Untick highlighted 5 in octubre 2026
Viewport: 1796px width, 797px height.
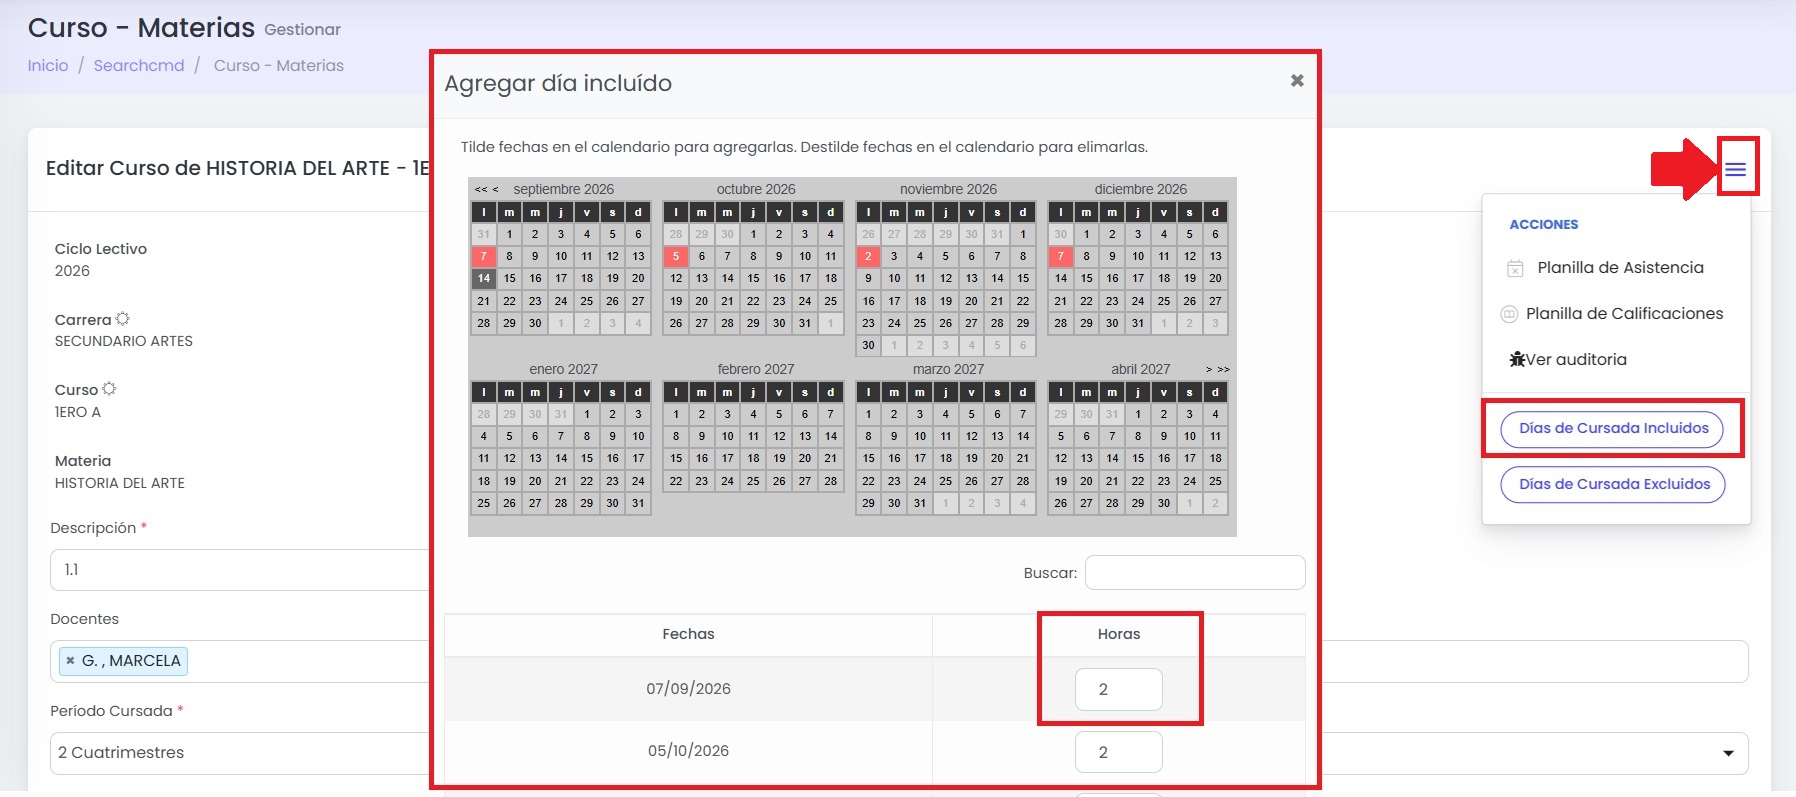(676, 256)
